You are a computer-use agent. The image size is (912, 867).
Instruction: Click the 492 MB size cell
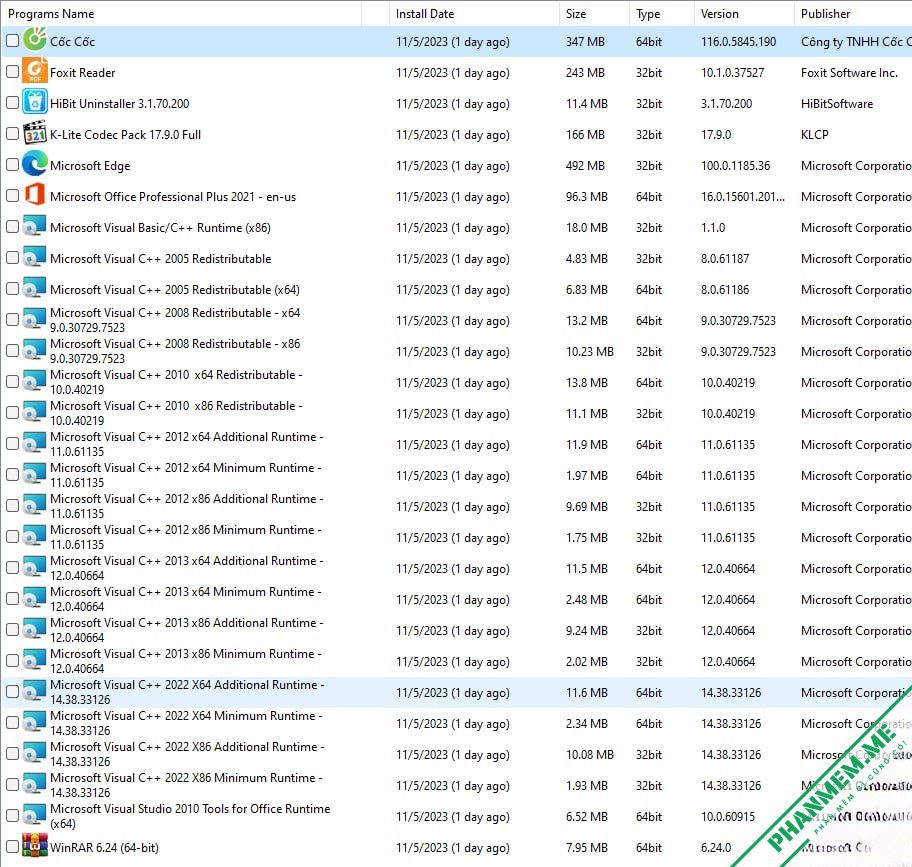click(x=586, y=166)
